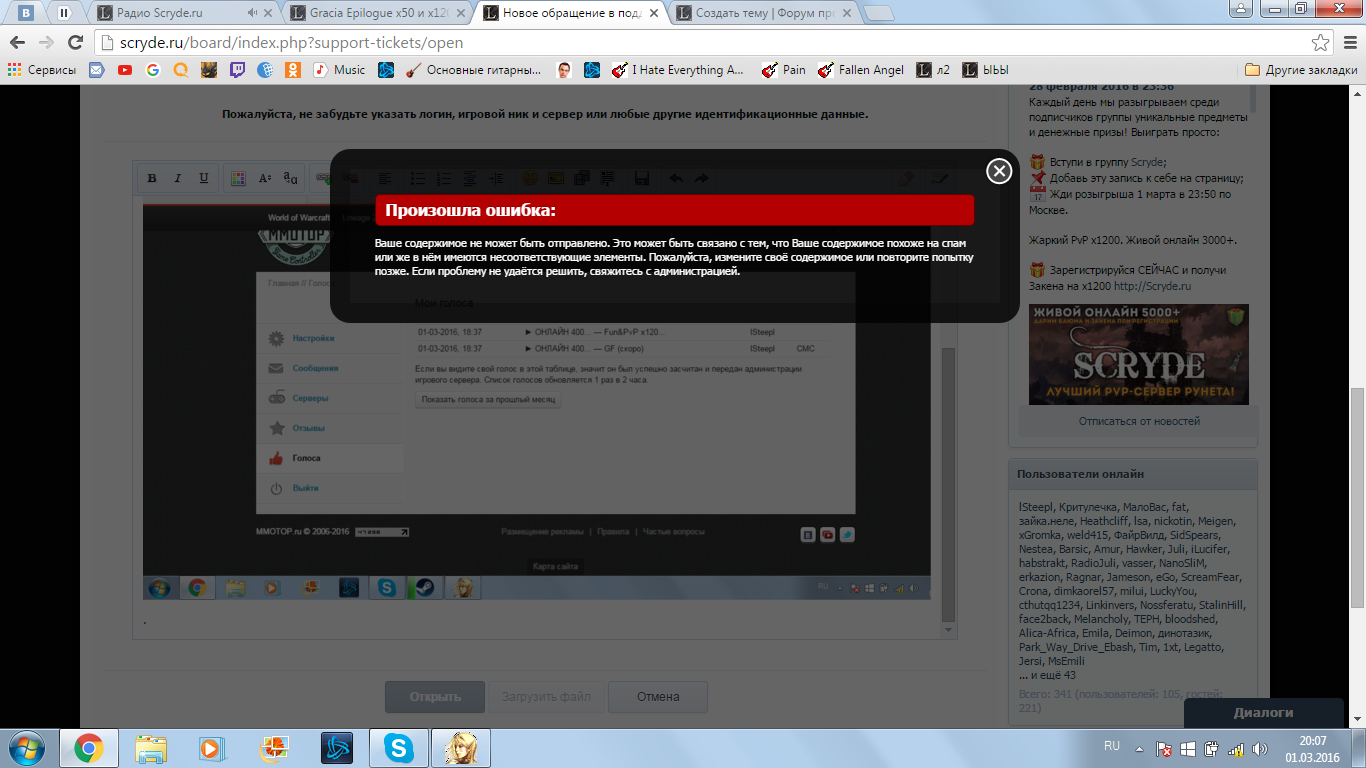Open the text color palette in editor
This screenshot has width=1366, height=768.
pos(238,179)
